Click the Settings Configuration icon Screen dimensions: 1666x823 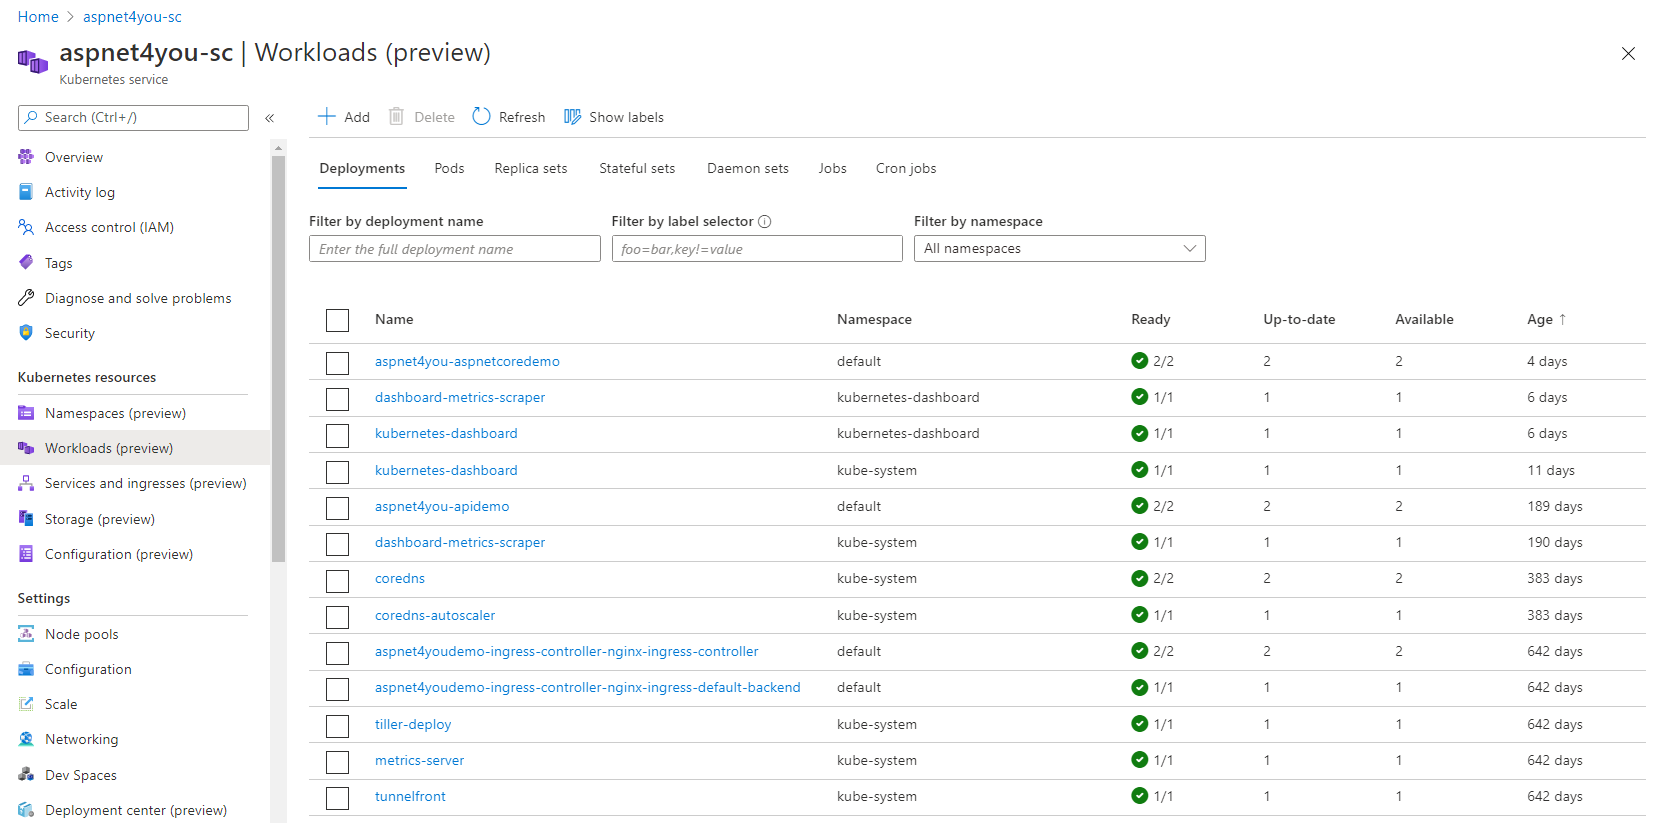pyautogui.click(x=26, y=669)
